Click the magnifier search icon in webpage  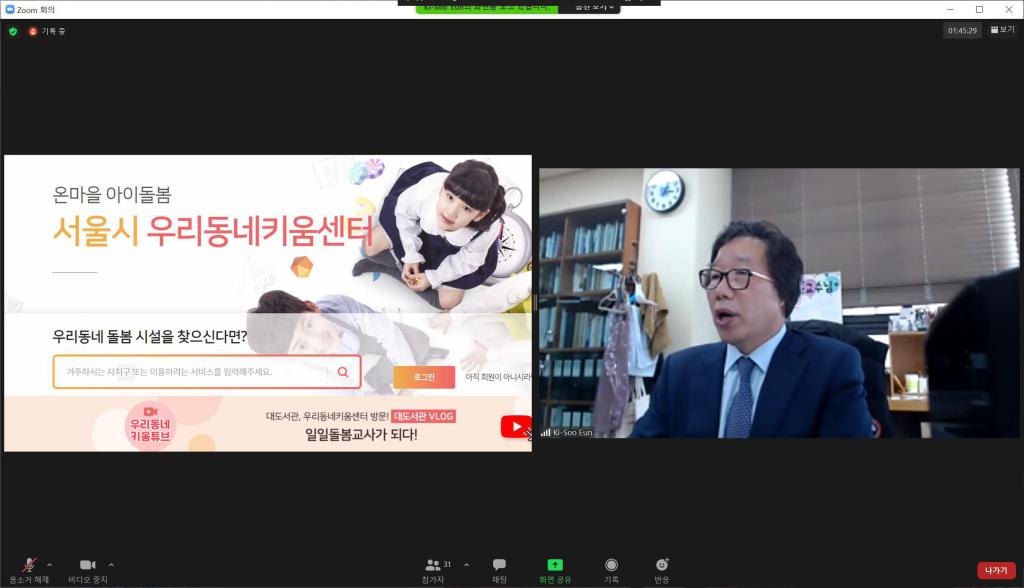point(343,372)
